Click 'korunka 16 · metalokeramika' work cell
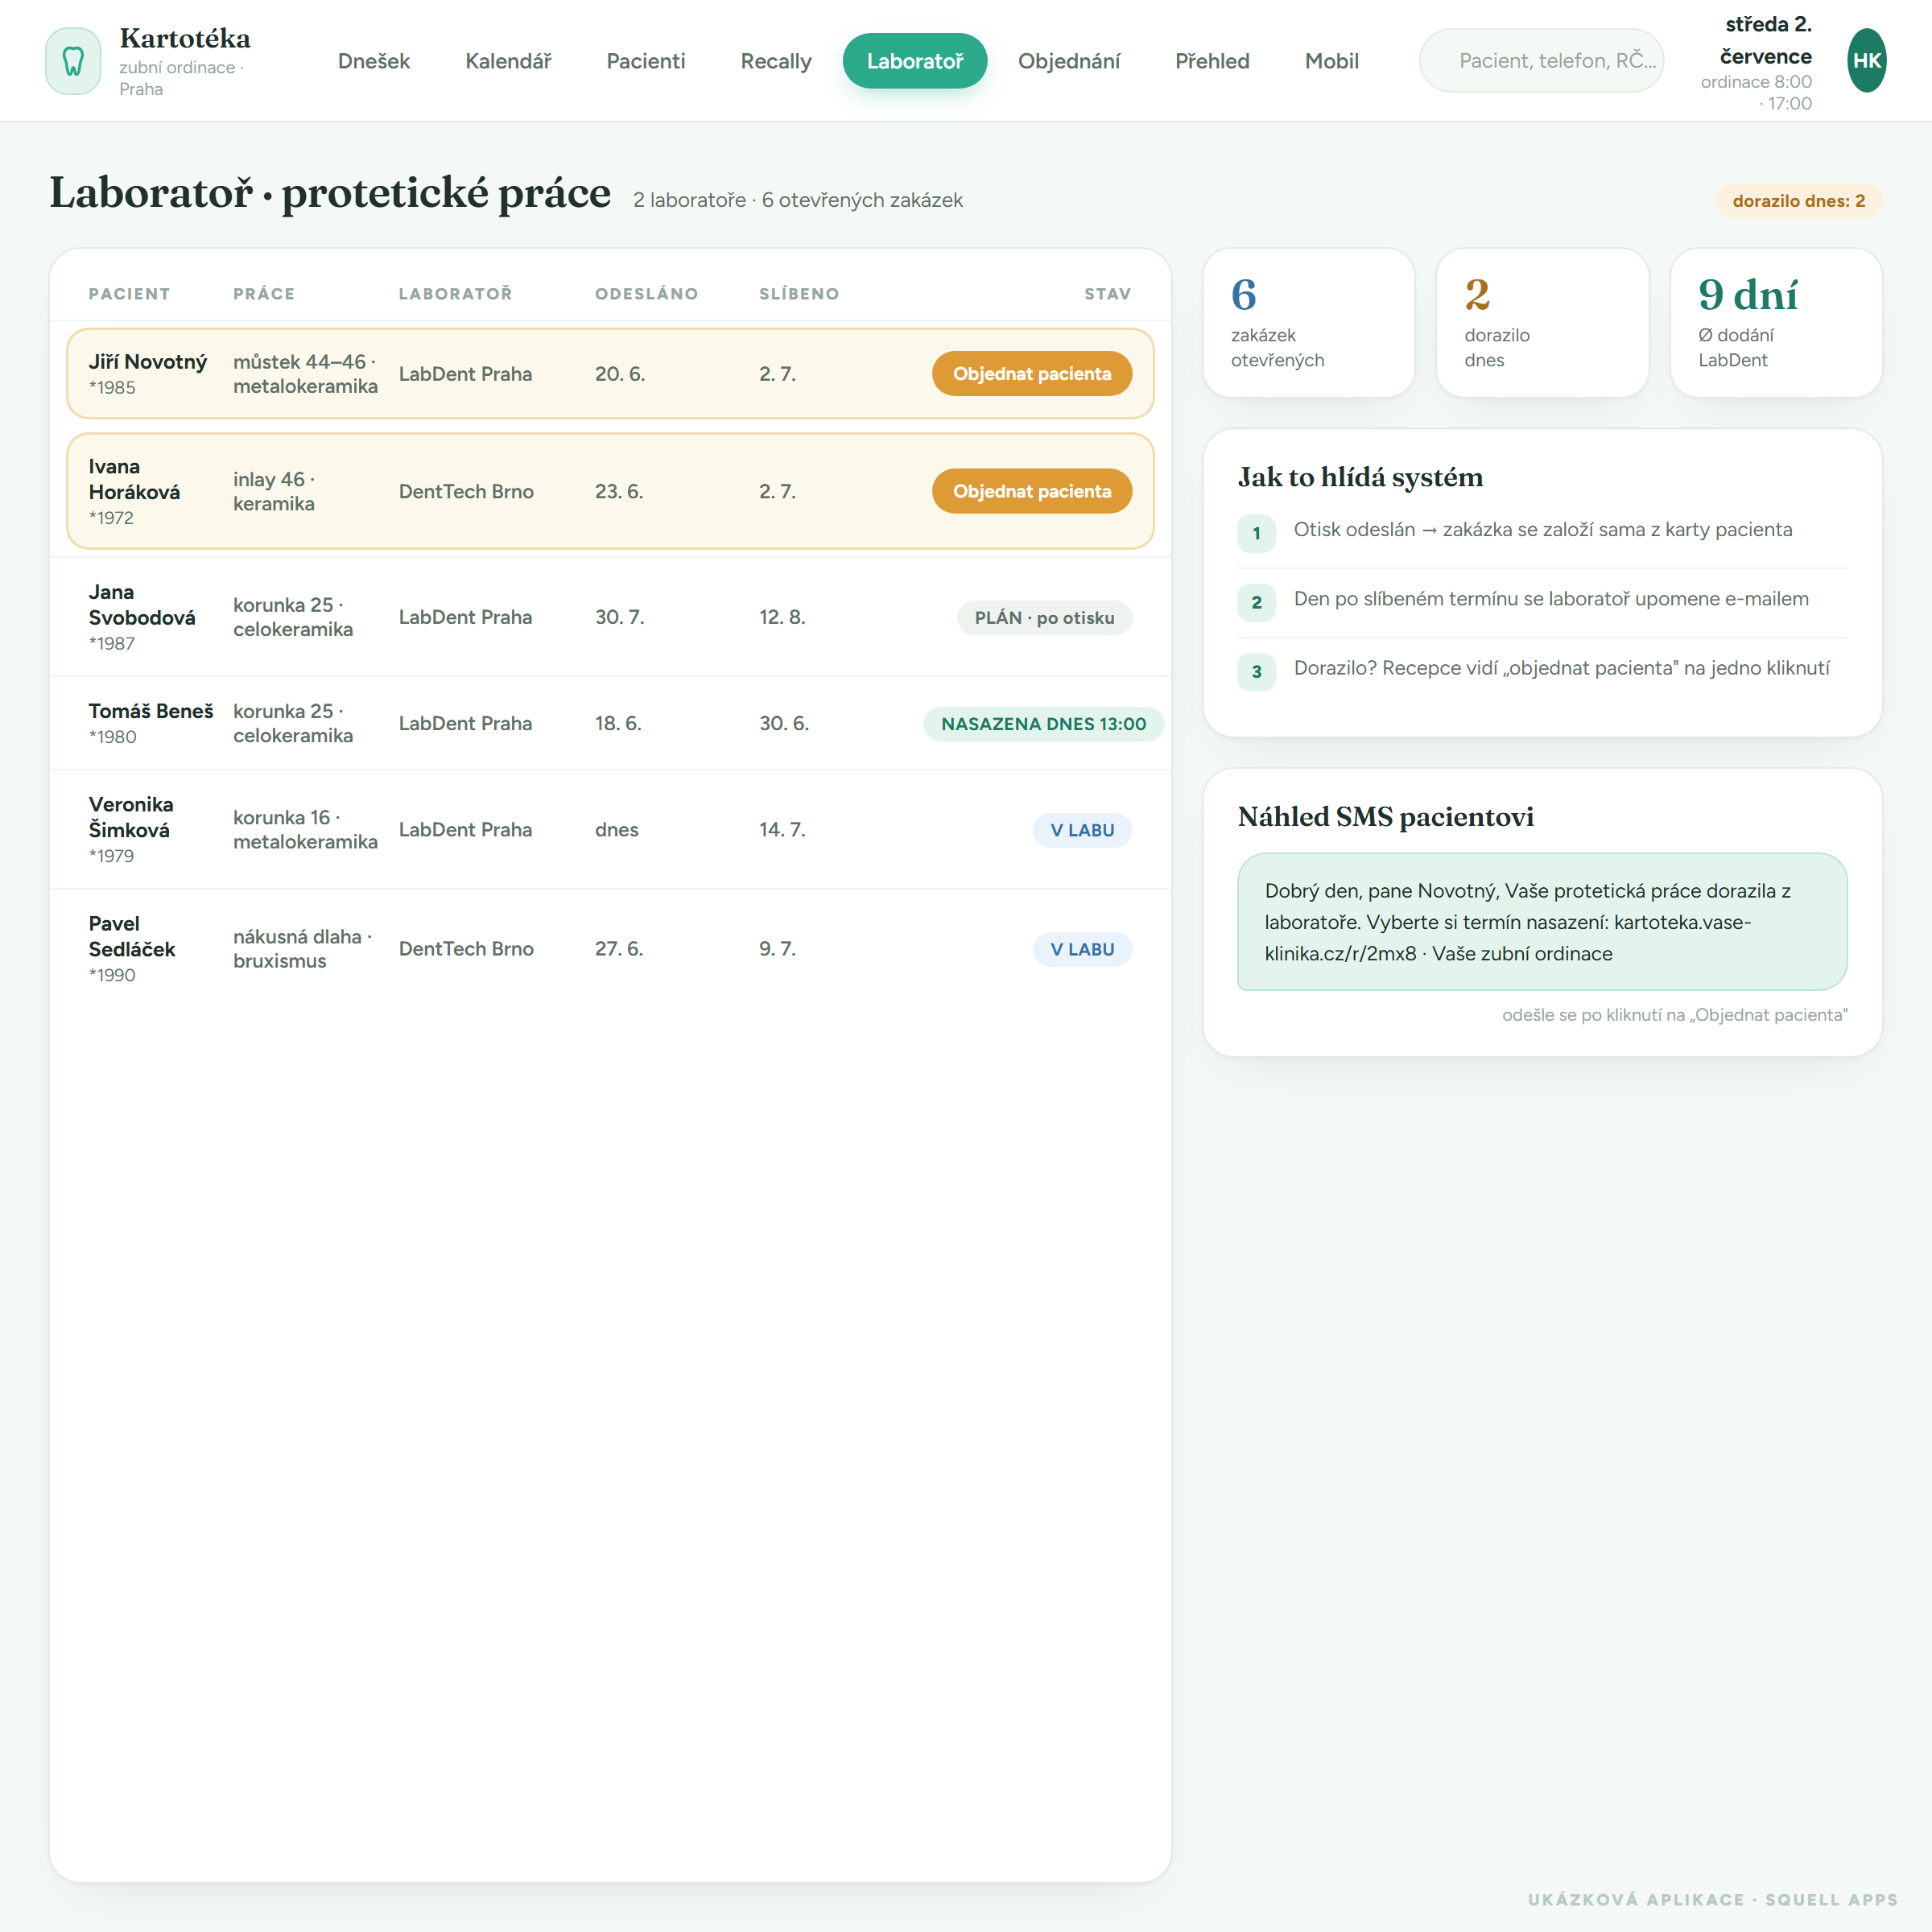The width and height of the screenshot is (1932, 1932). pos(305,830)
